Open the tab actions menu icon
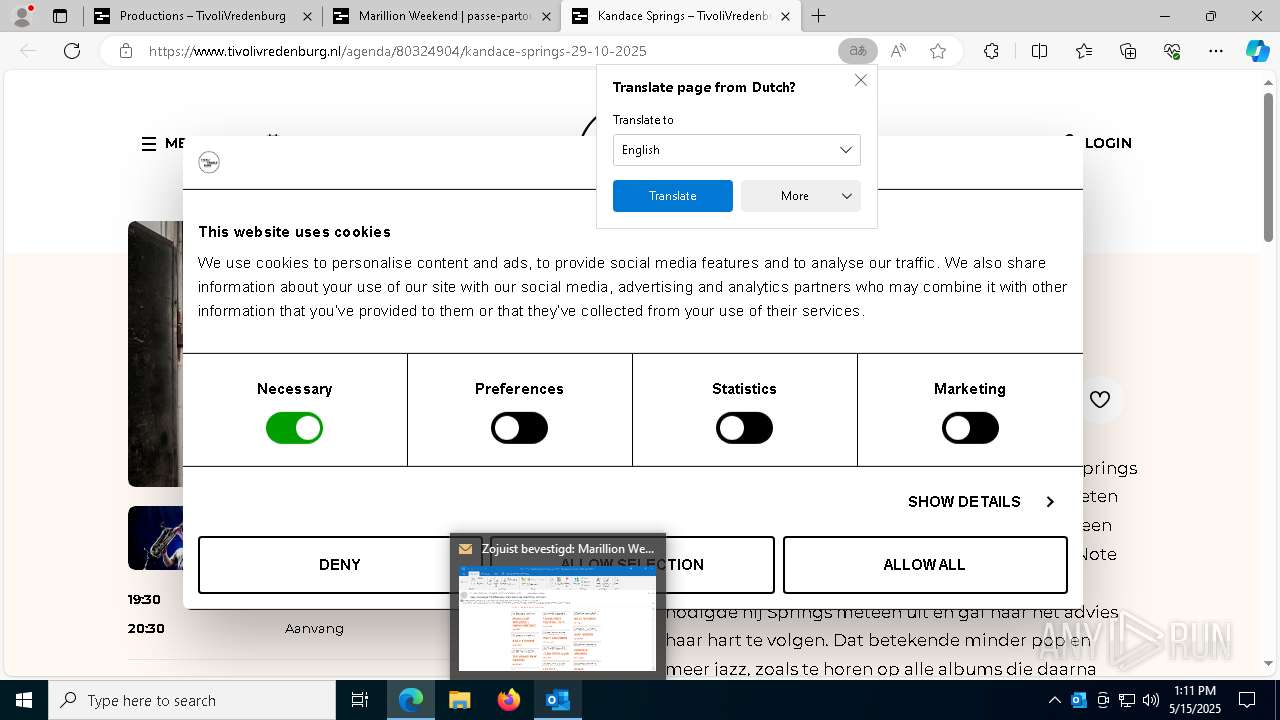1280x720 pixels. tap(60, 16)
